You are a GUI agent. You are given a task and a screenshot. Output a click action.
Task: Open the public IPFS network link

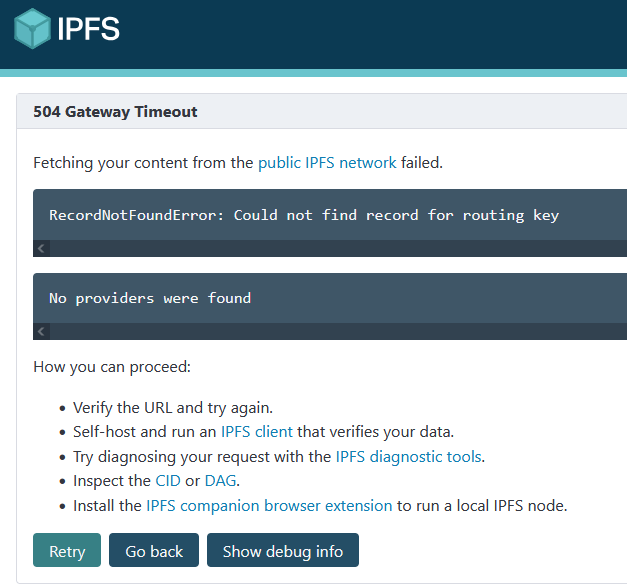[327, 163]
